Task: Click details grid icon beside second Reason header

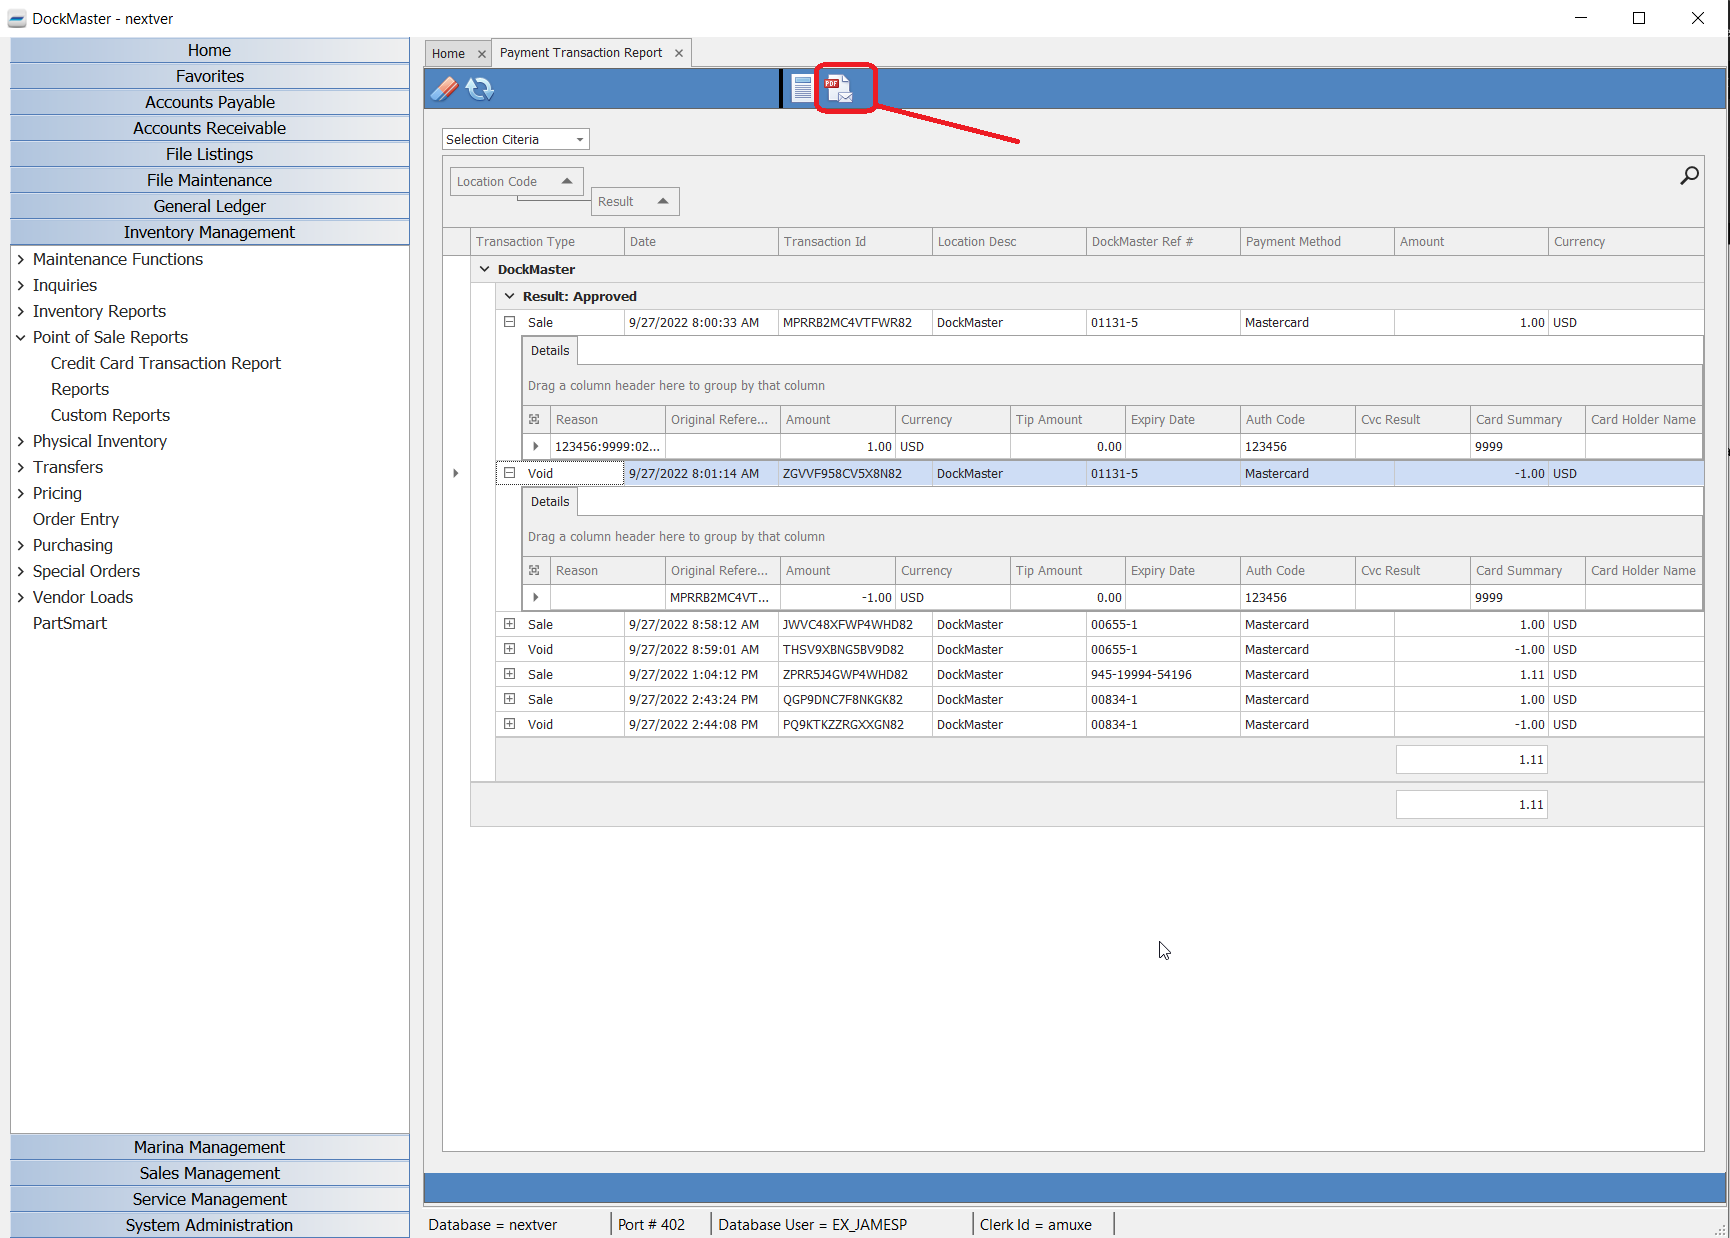Action: (534, 571)
